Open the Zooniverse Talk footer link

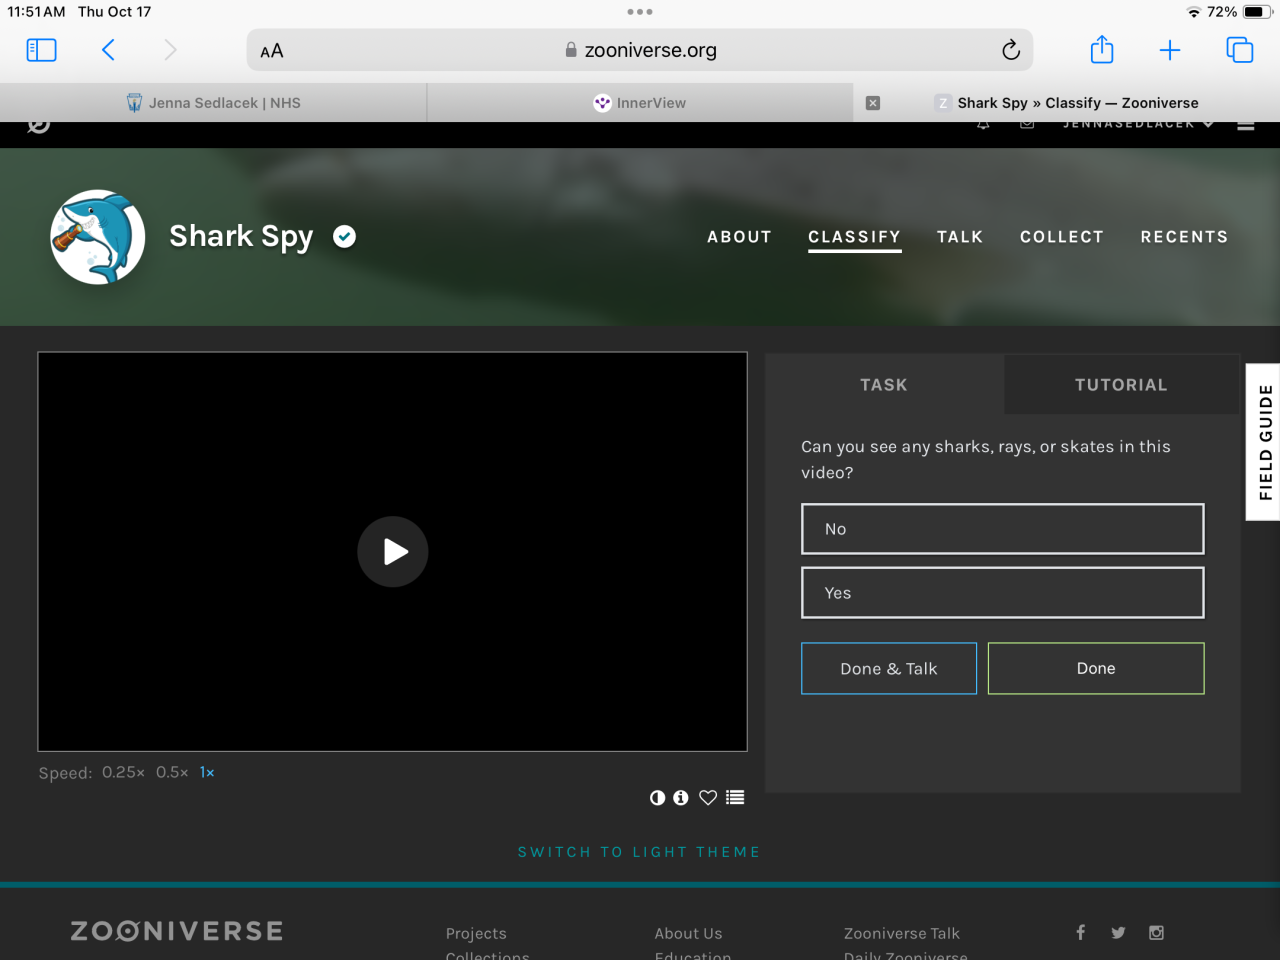coord(902,933)
